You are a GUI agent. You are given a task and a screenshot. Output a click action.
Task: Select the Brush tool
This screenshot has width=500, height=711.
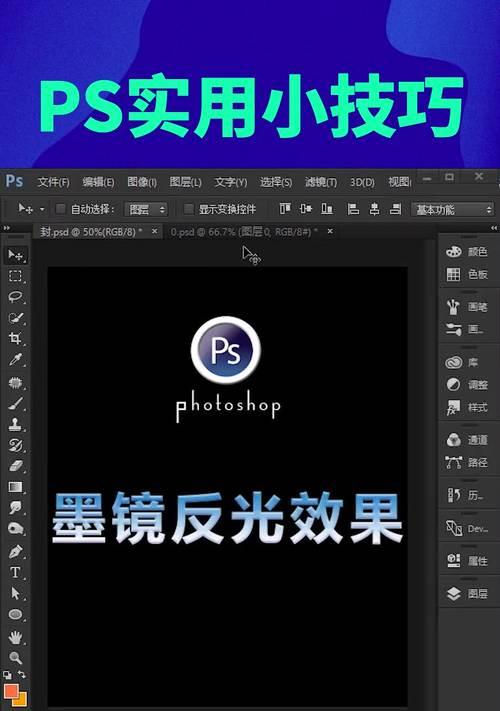(x=15, y=404)
